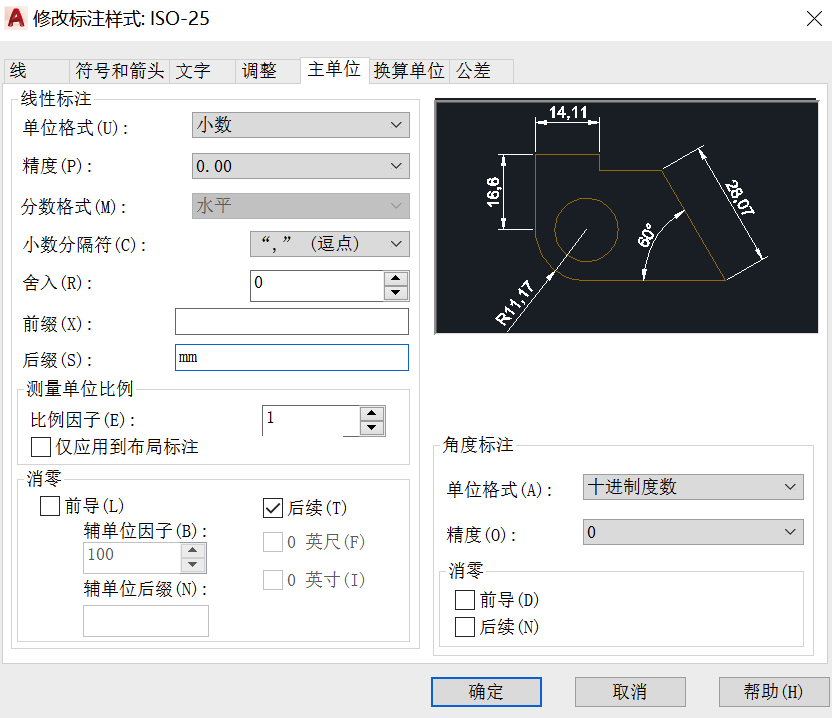Check the angular 前导(D) checkbox

465,600
